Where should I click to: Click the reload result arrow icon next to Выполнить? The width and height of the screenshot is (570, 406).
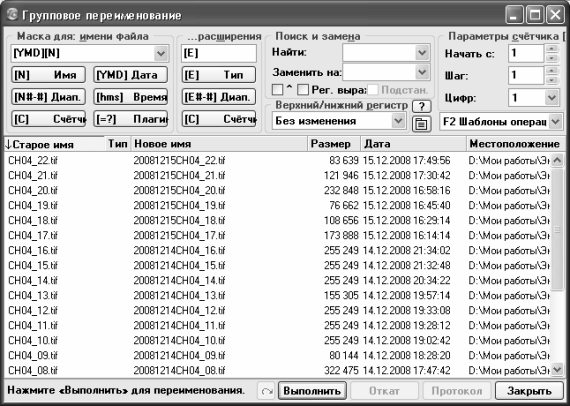tap(267, 391)
